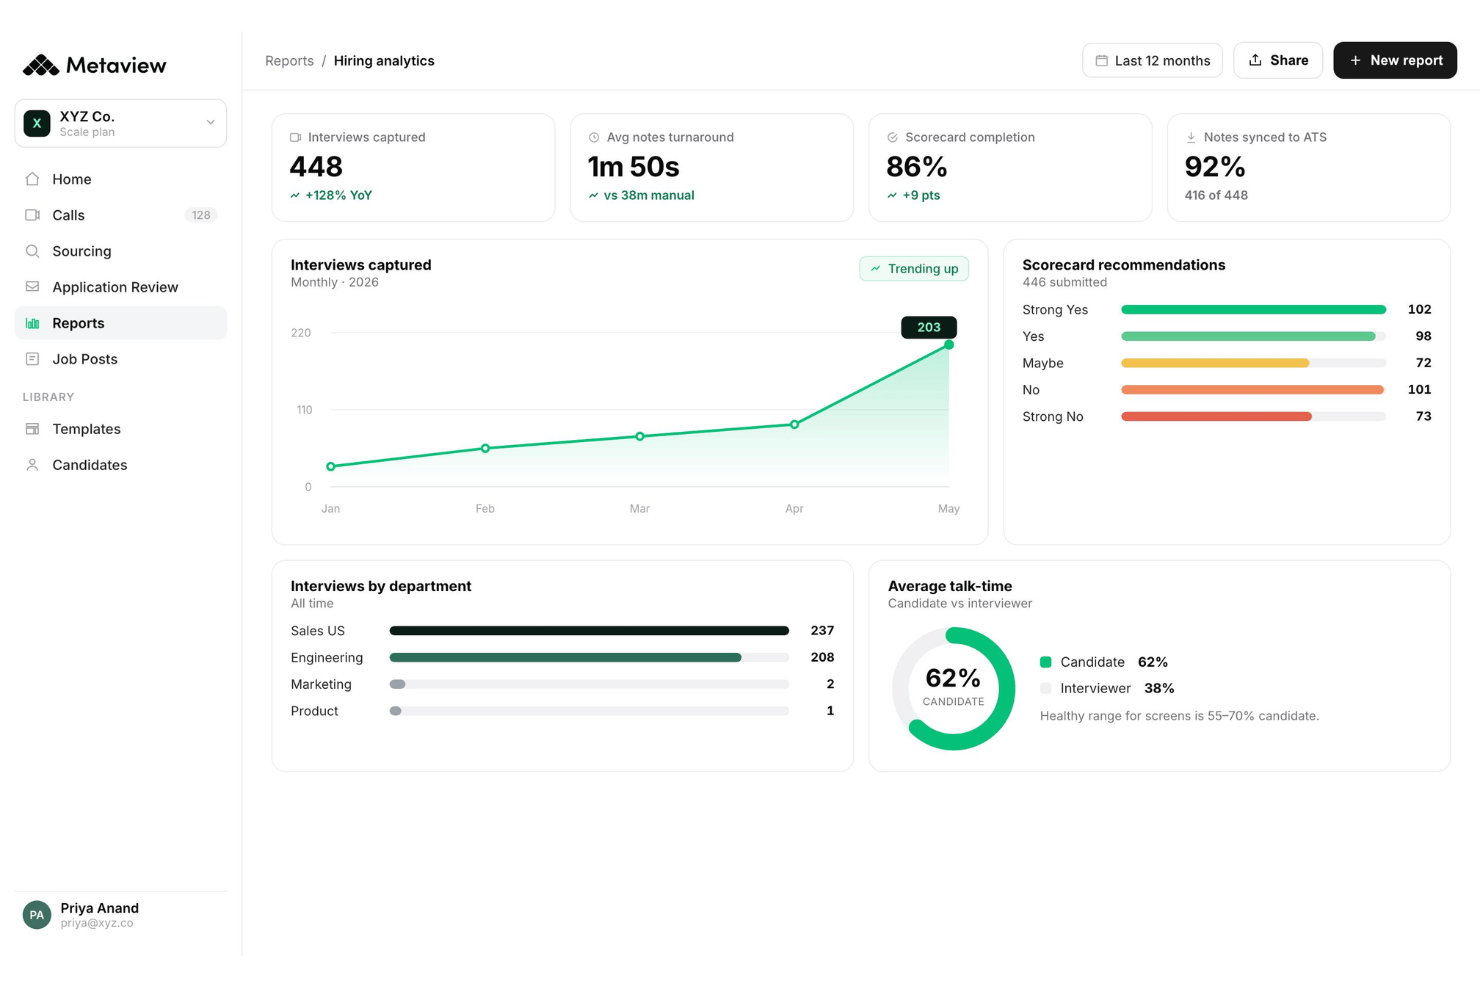The width and height of the screenshot is (1480, 987).
Task: Click the Yes recommendation bar
Action: pos(1248,336)
